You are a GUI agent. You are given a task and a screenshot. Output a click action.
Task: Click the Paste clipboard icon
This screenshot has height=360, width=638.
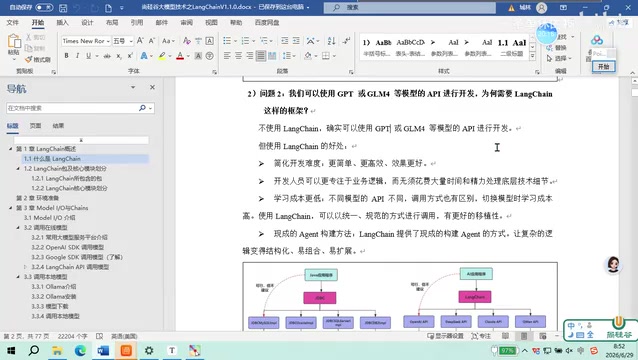tap(14, 41)
